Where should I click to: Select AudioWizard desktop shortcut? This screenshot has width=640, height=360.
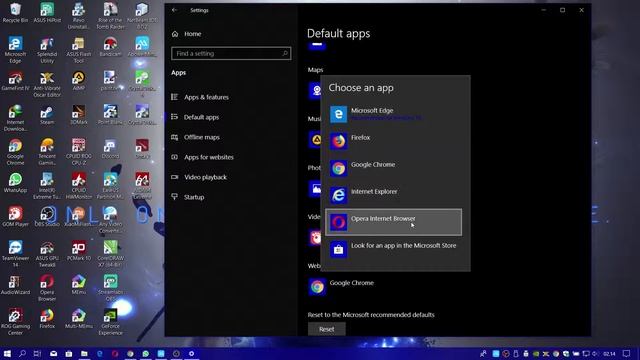tap(15, 284)
